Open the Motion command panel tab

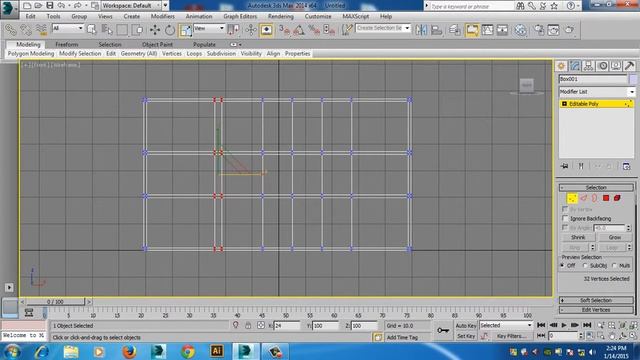(602, 66)
